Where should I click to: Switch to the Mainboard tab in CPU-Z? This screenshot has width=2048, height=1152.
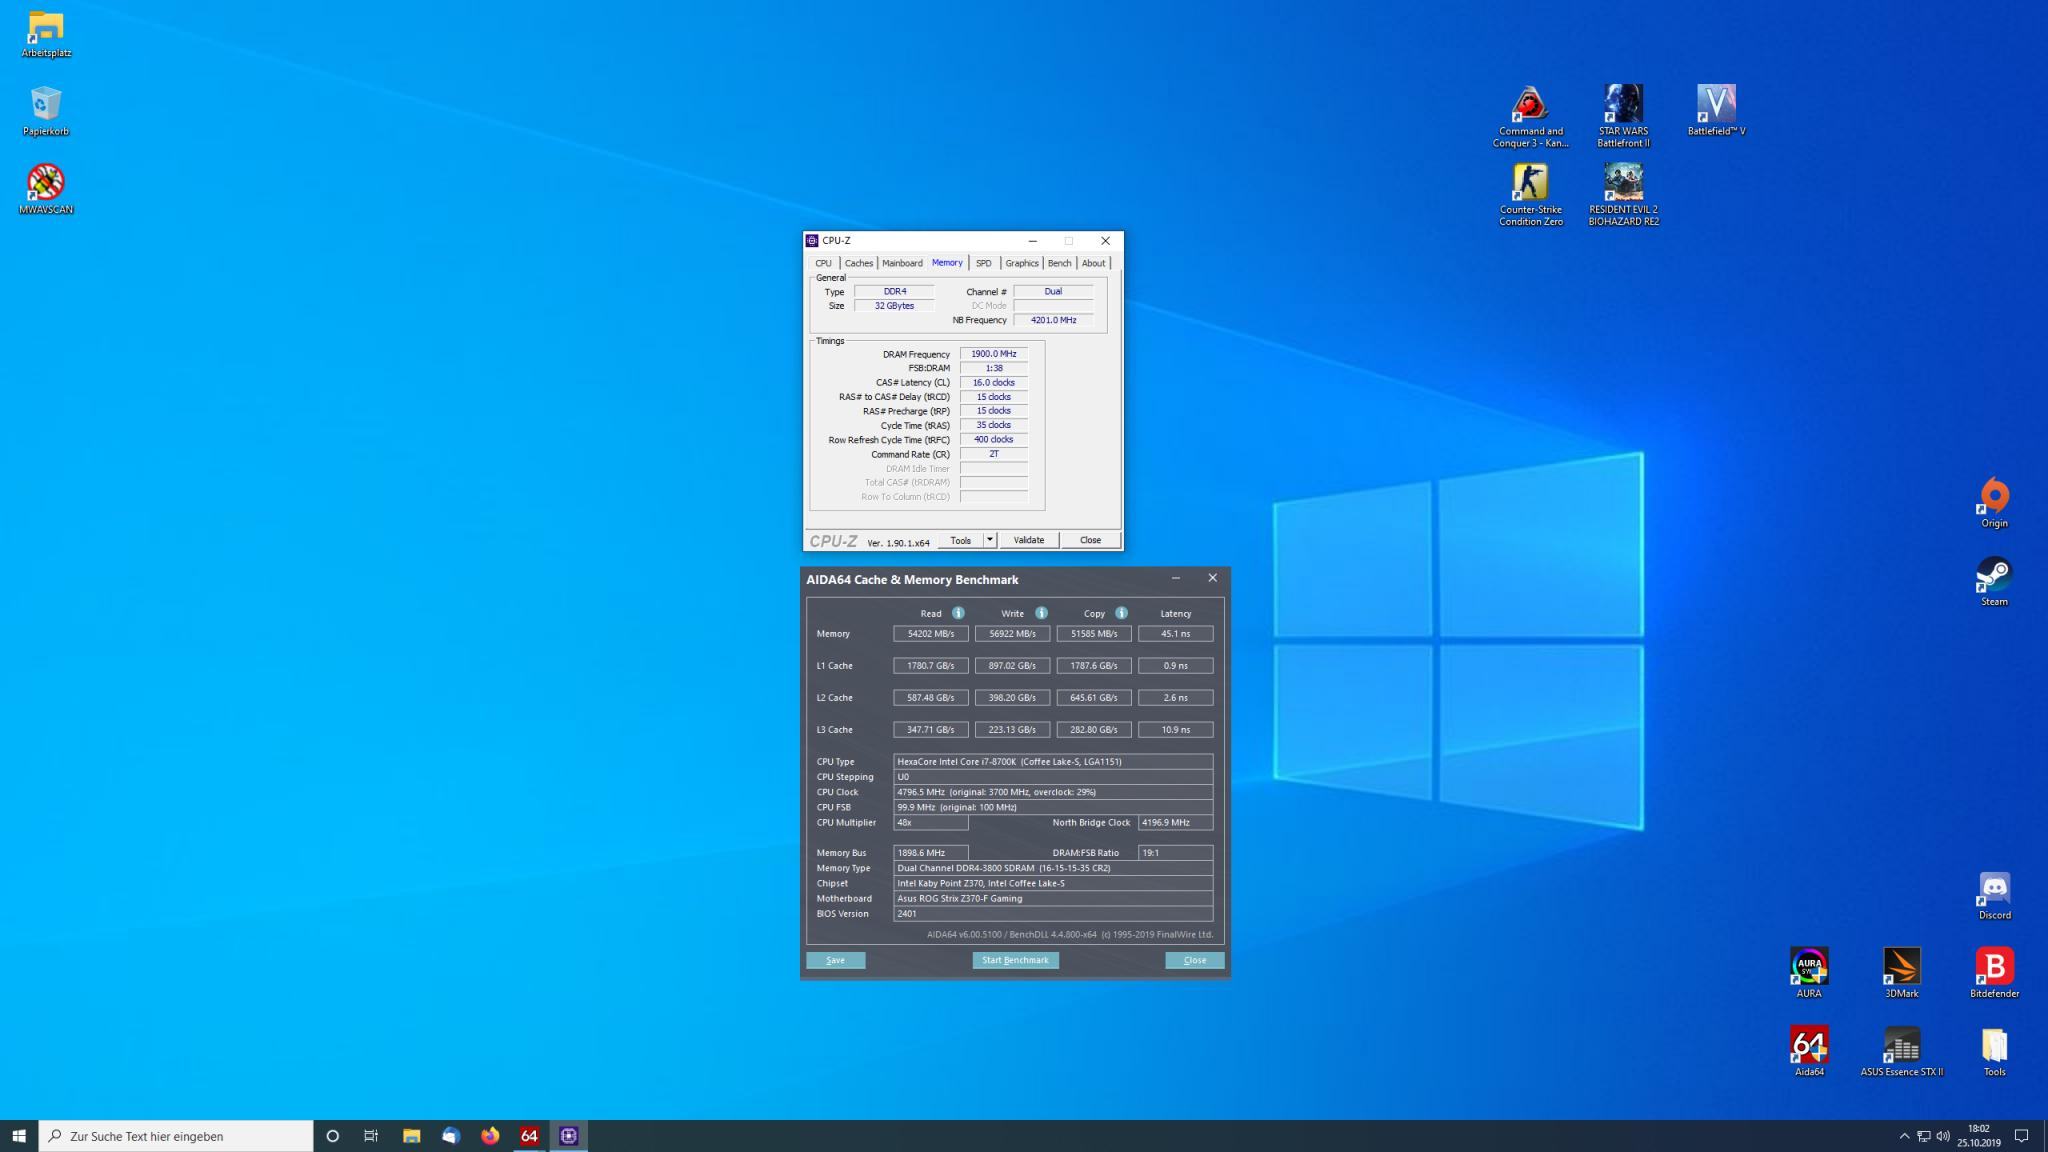902,263
